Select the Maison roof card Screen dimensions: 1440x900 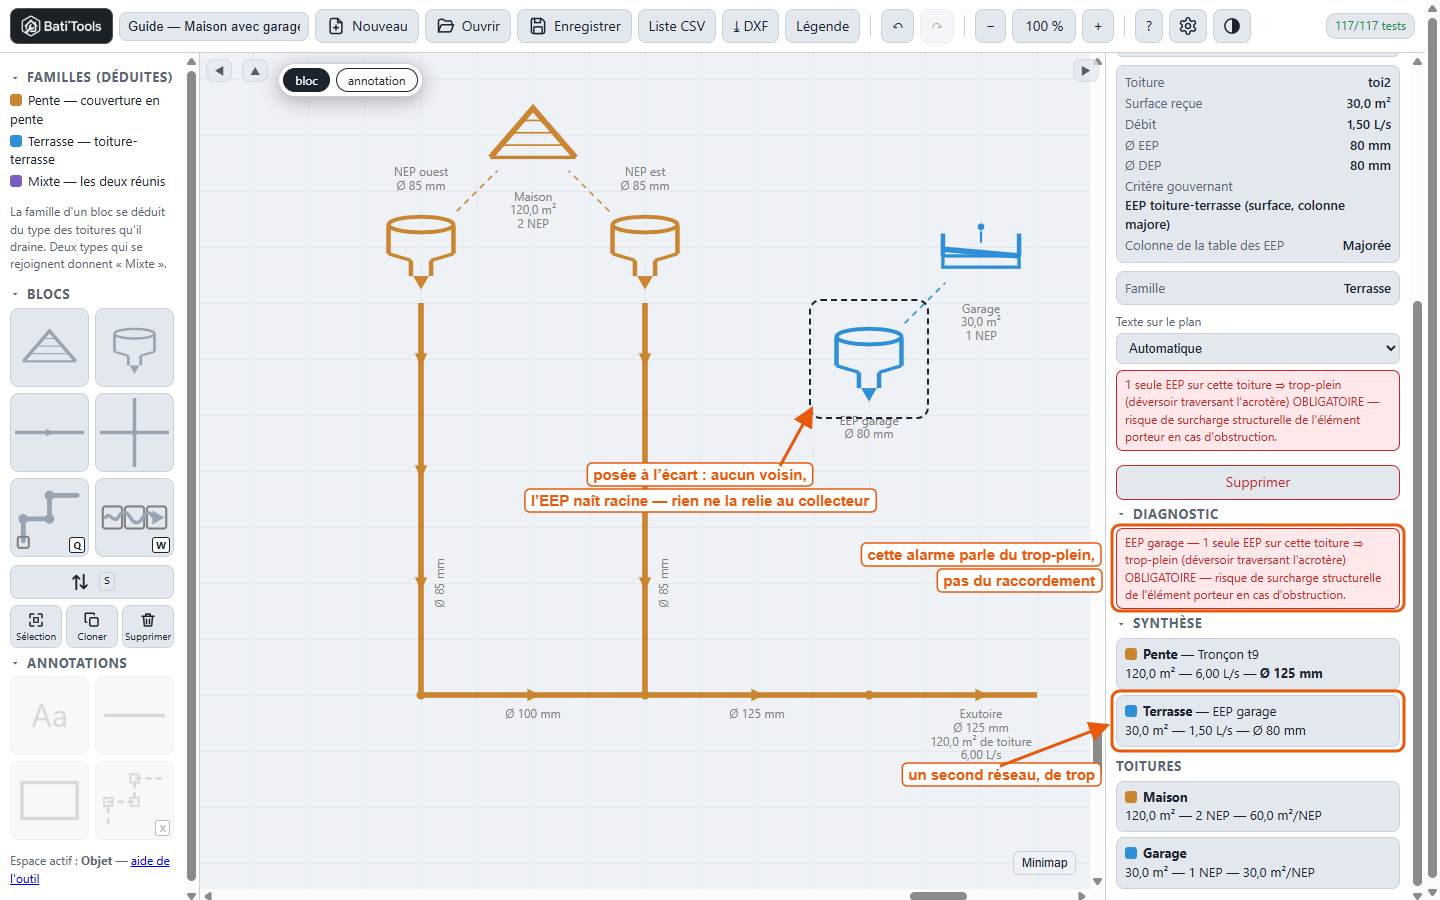point(1257,806)
